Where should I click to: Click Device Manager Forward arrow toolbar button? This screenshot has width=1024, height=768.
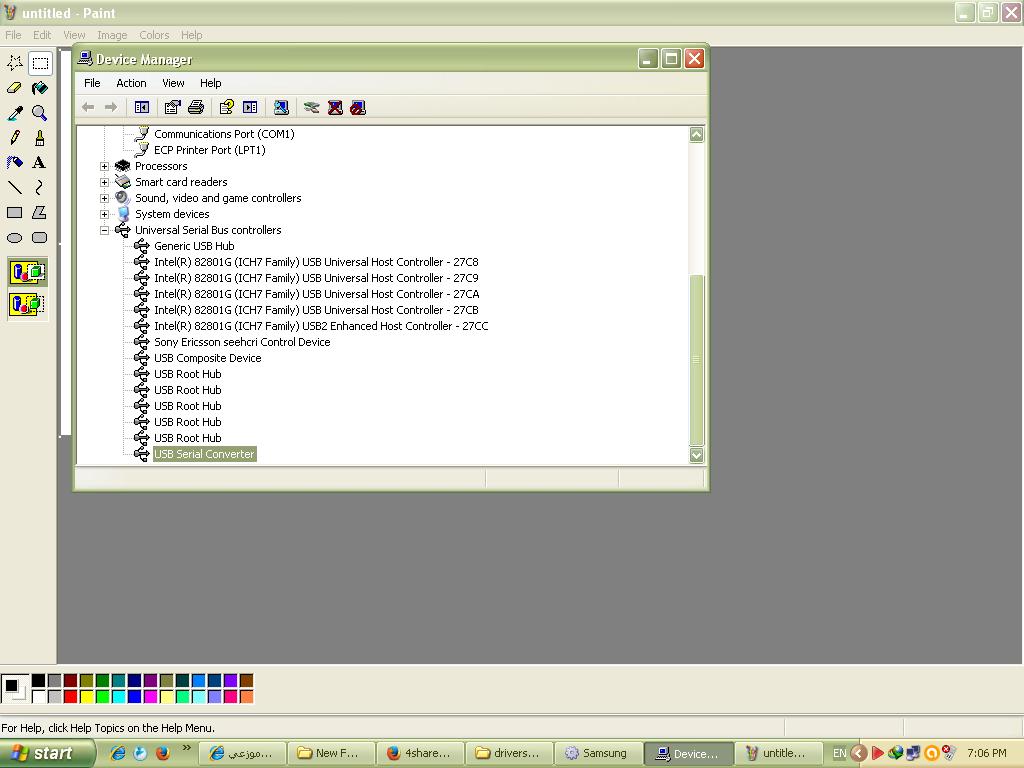click(x=111, y=107)
